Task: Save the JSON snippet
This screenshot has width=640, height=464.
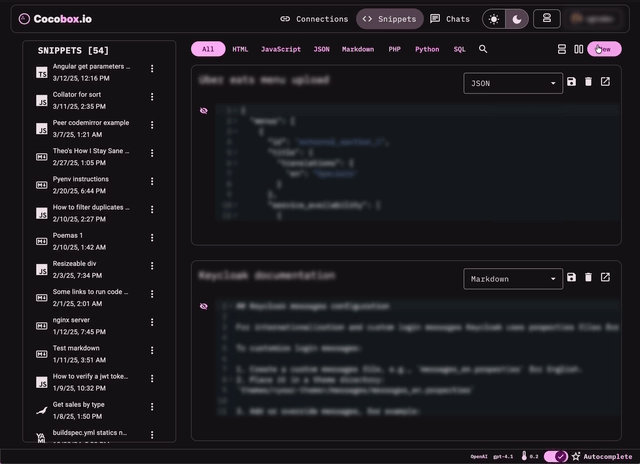Action: (571, 82)
